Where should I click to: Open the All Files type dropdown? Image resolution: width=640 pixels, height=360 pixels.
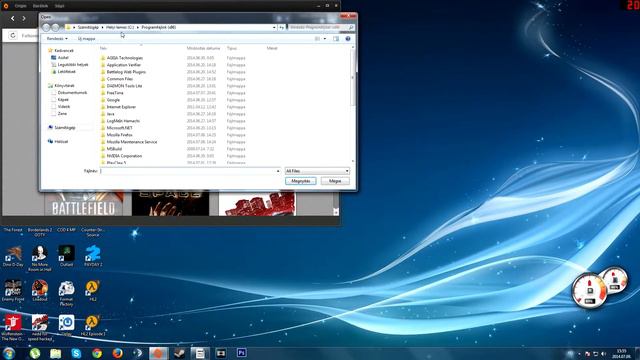click(x=317, y=171)
